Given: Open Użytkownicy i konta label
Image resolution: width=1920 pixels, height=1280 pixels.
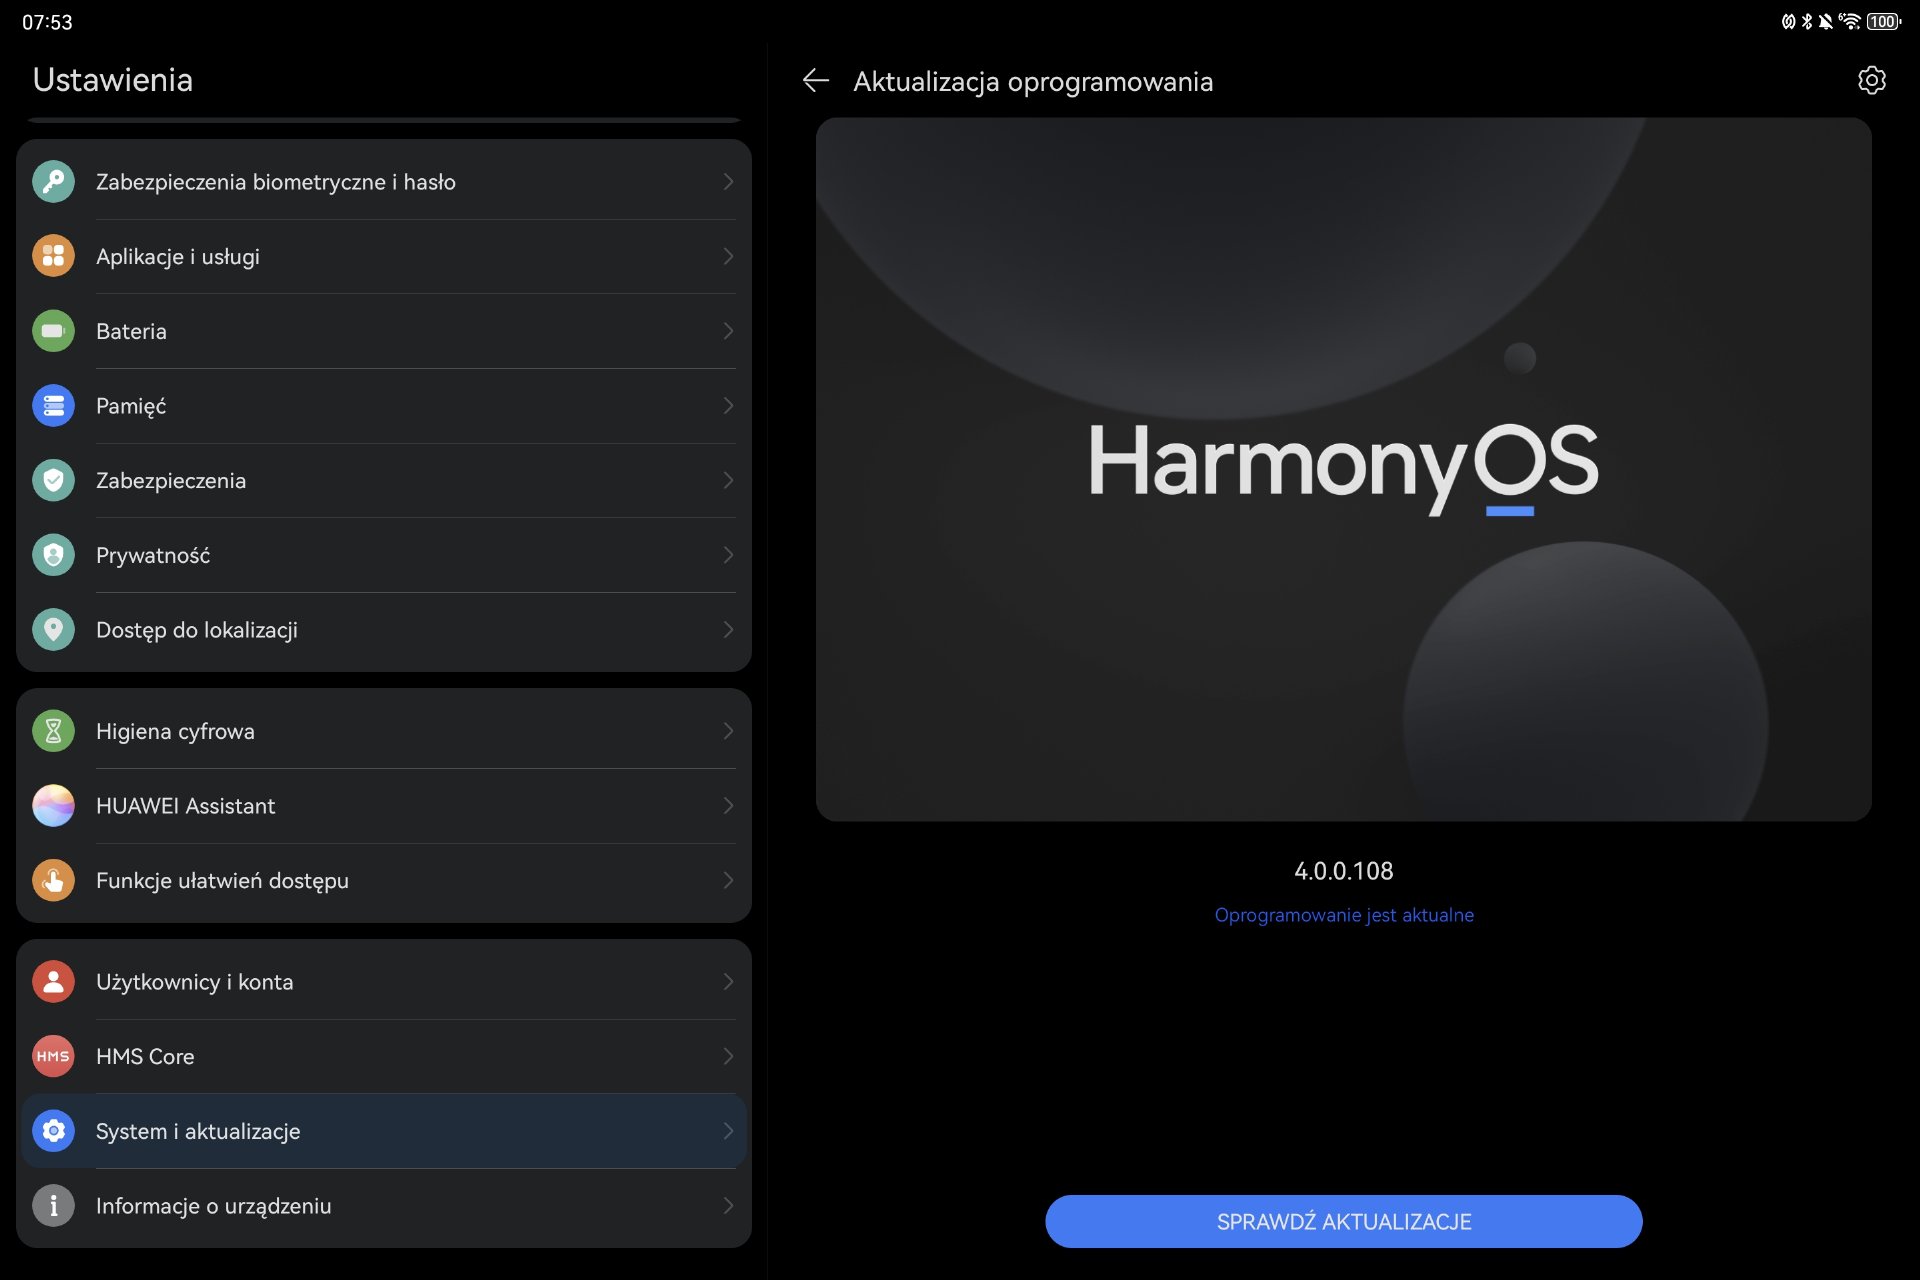Looking at the screenshot, I should point(195,982).
